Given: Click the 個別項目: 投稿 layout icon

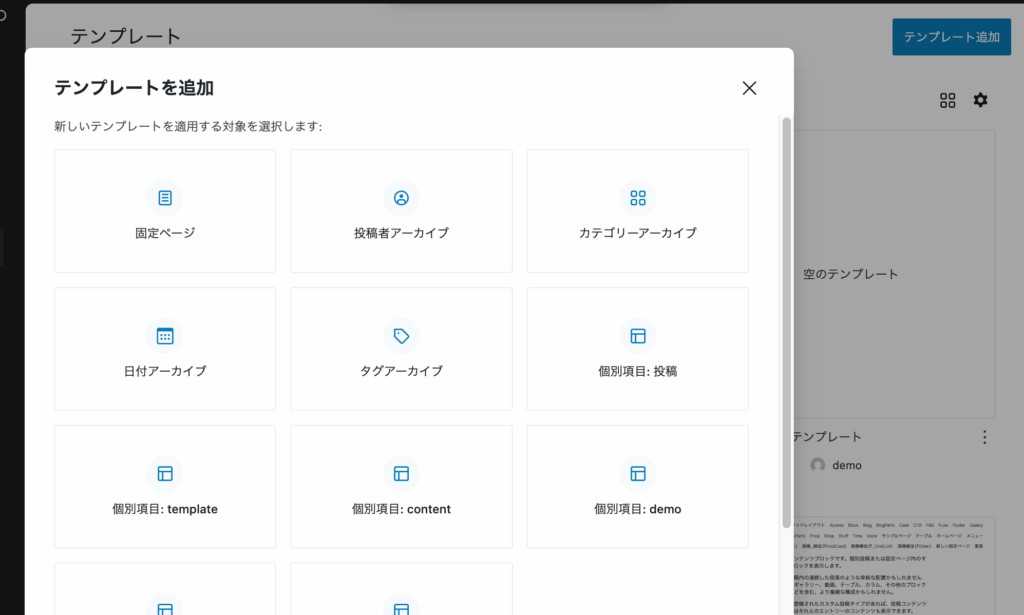Looking at the screenshot, I should coord(637,336).
